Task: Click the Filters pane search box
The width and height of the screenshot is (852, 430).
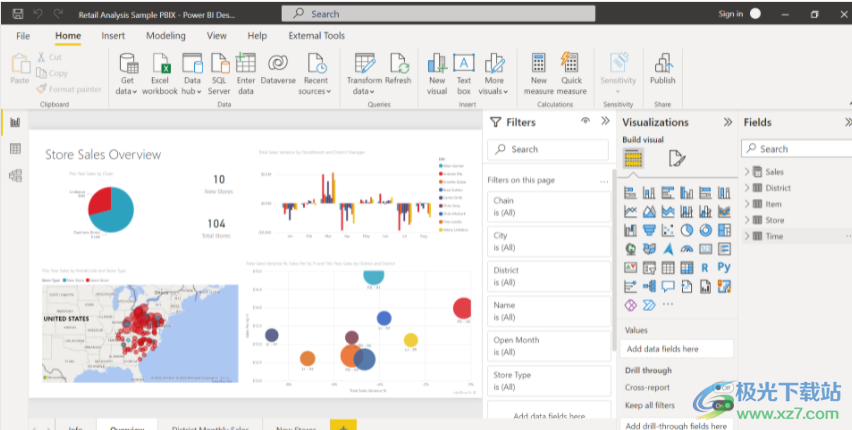Action: [548, 149]
